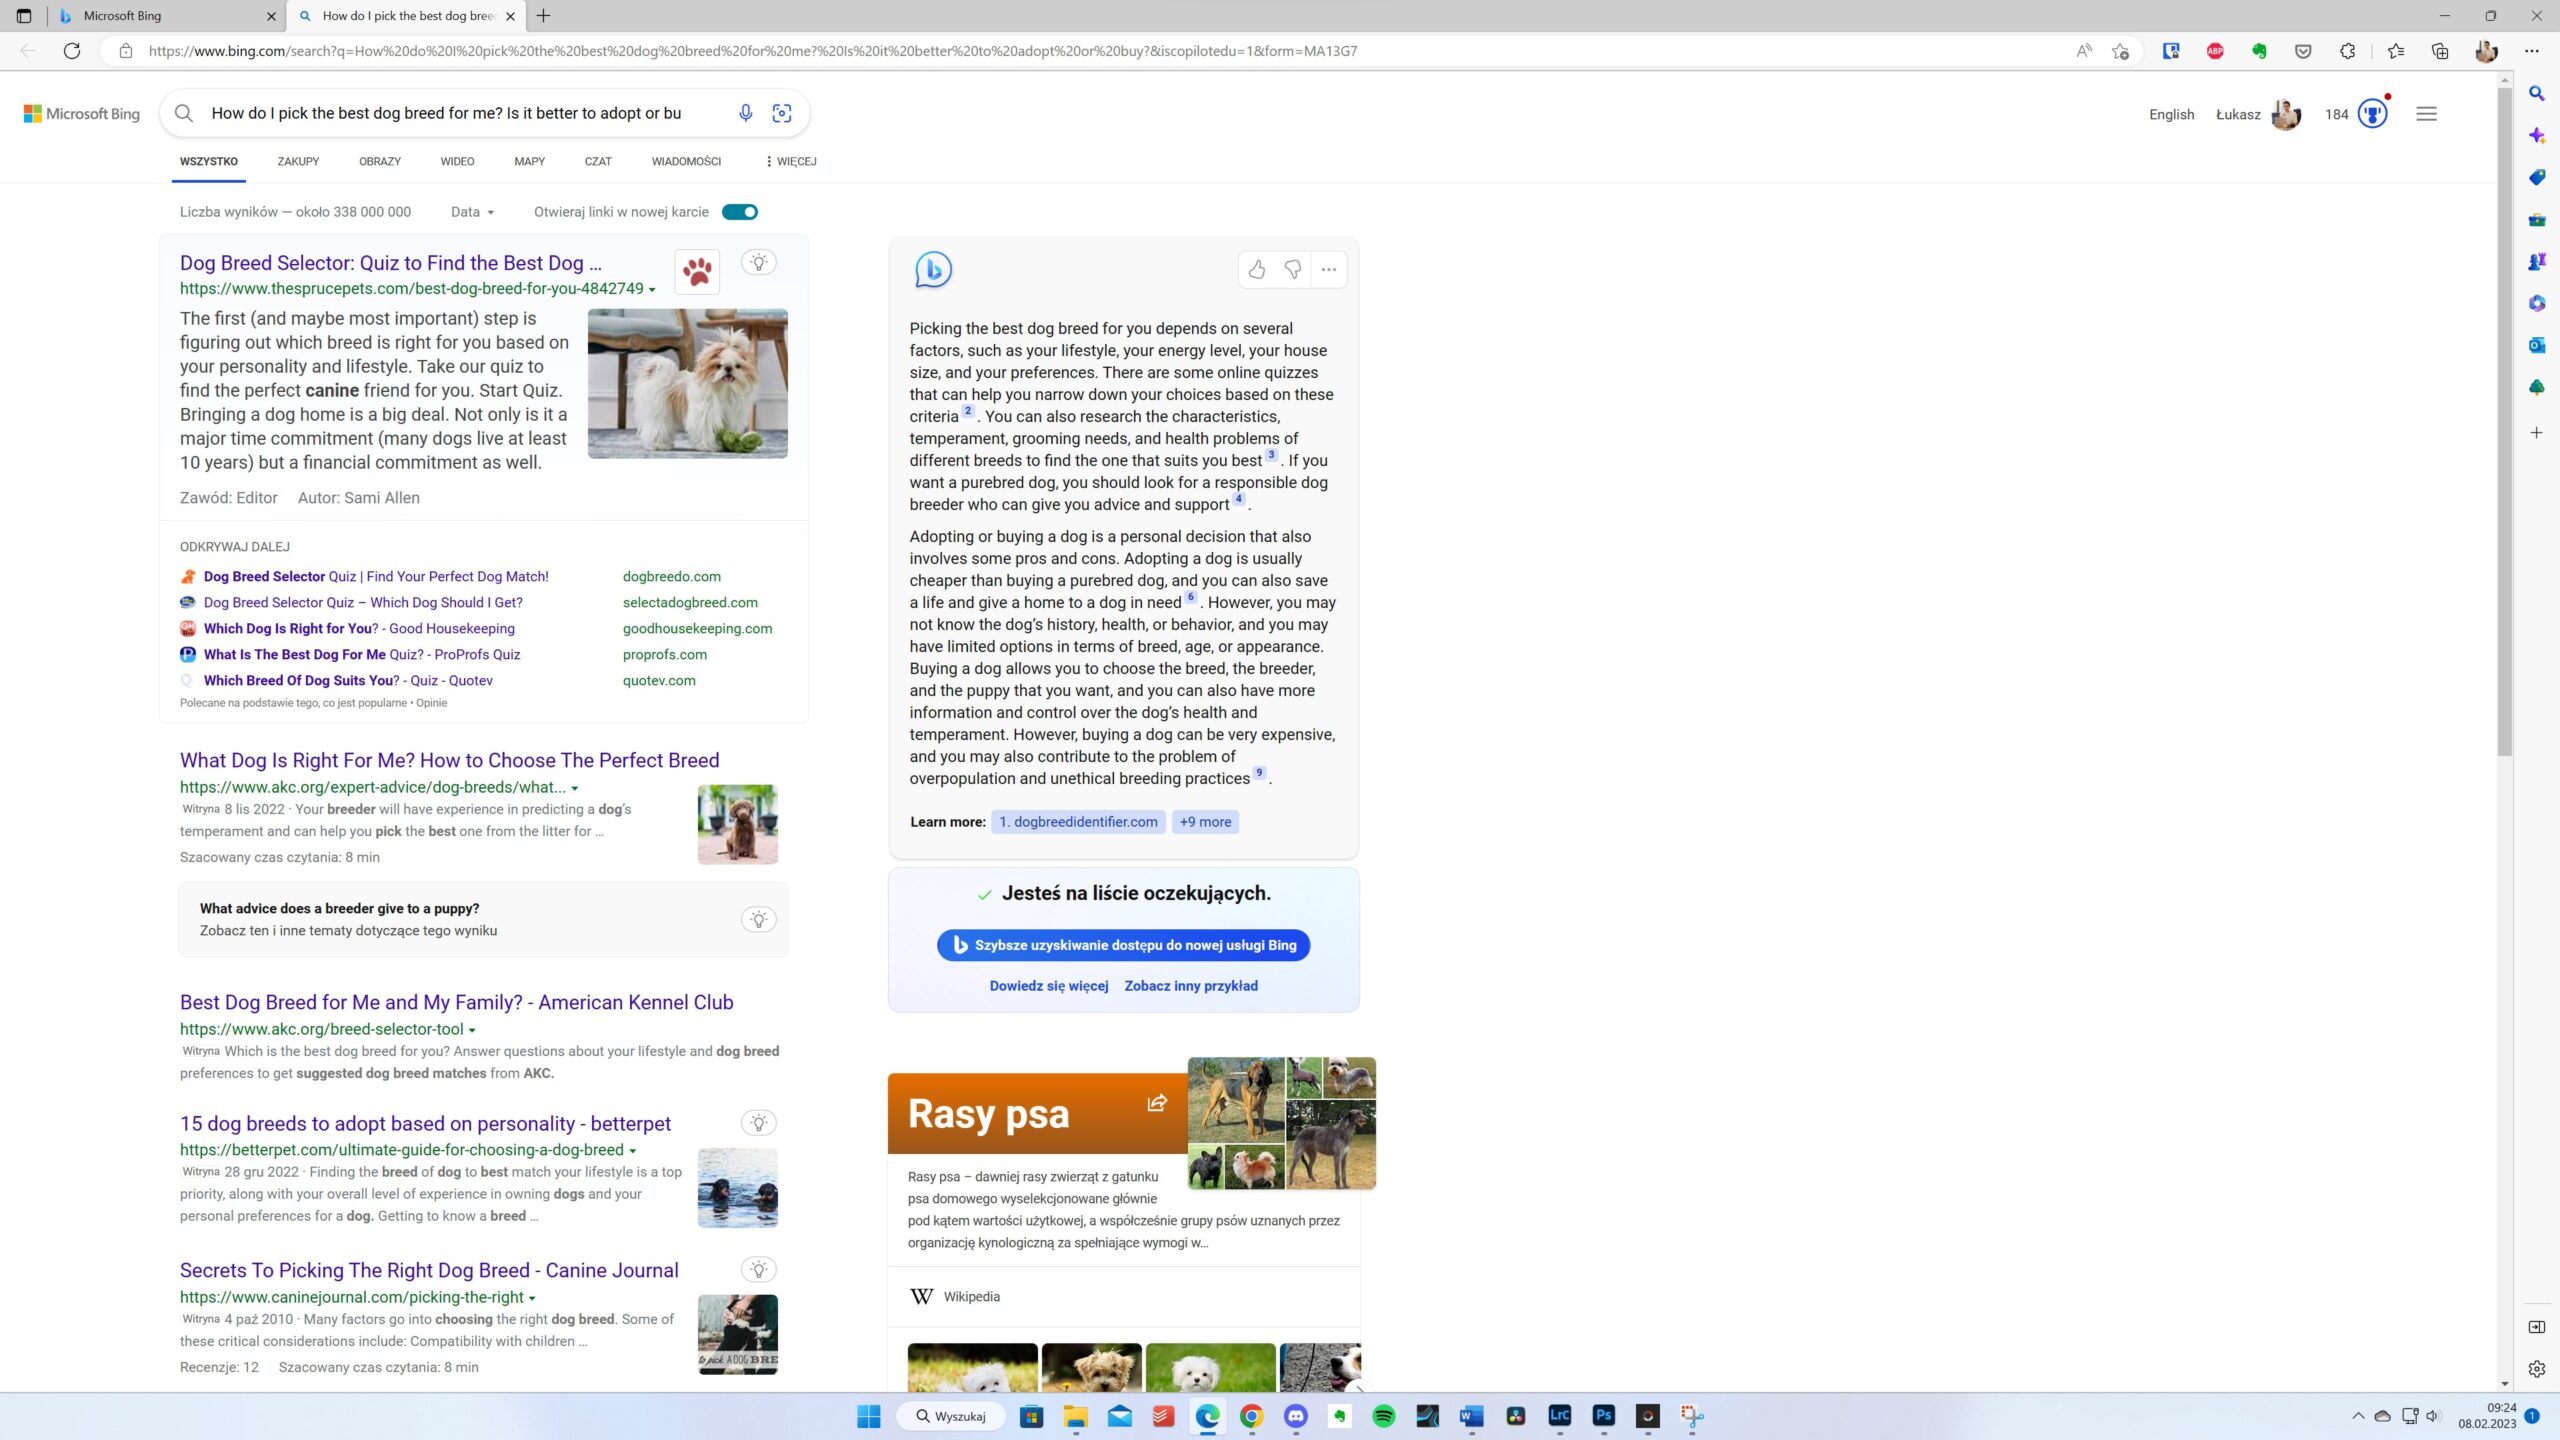The image size is (2560, 1440).
Task: Open Rewards trophy icon with 184 points
Action: click(2372, 114)
